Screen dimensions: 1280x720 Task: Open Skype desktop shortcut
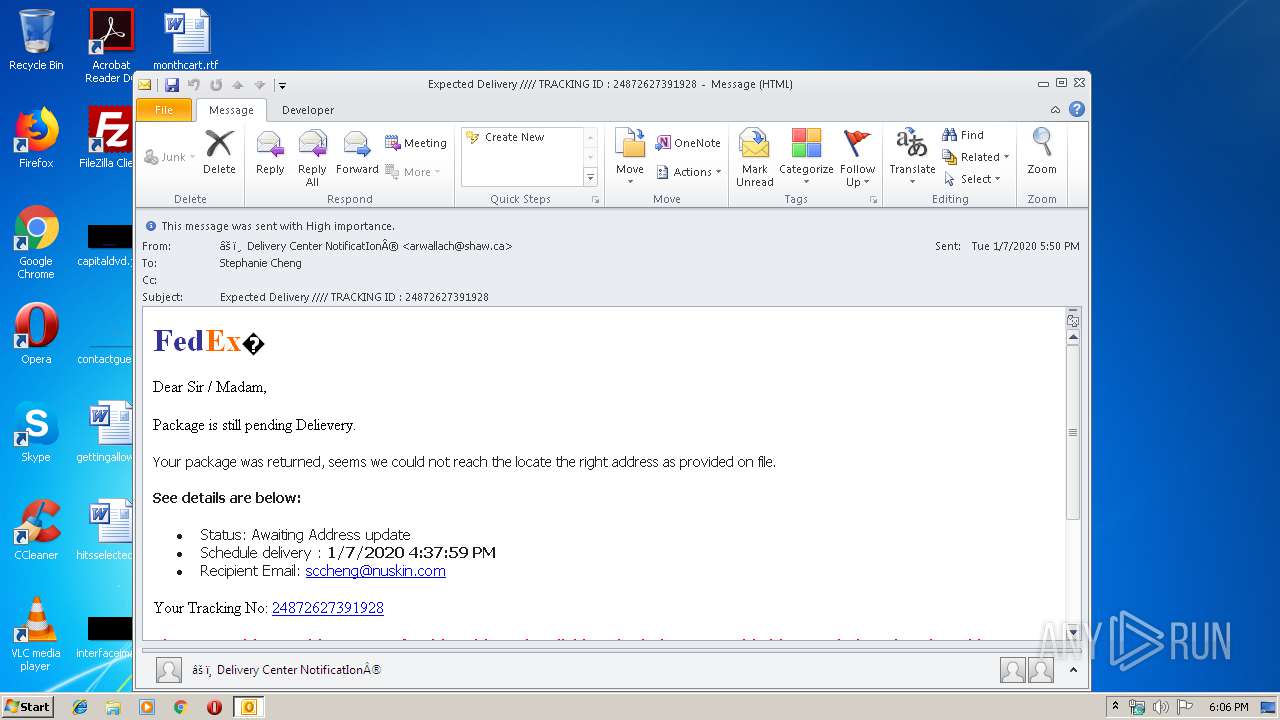coord(36,432)
